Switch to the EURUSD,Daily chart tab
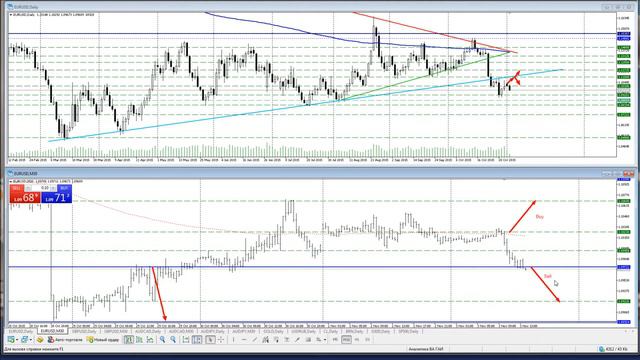This screenshot has height=360, width=640. 21,331
